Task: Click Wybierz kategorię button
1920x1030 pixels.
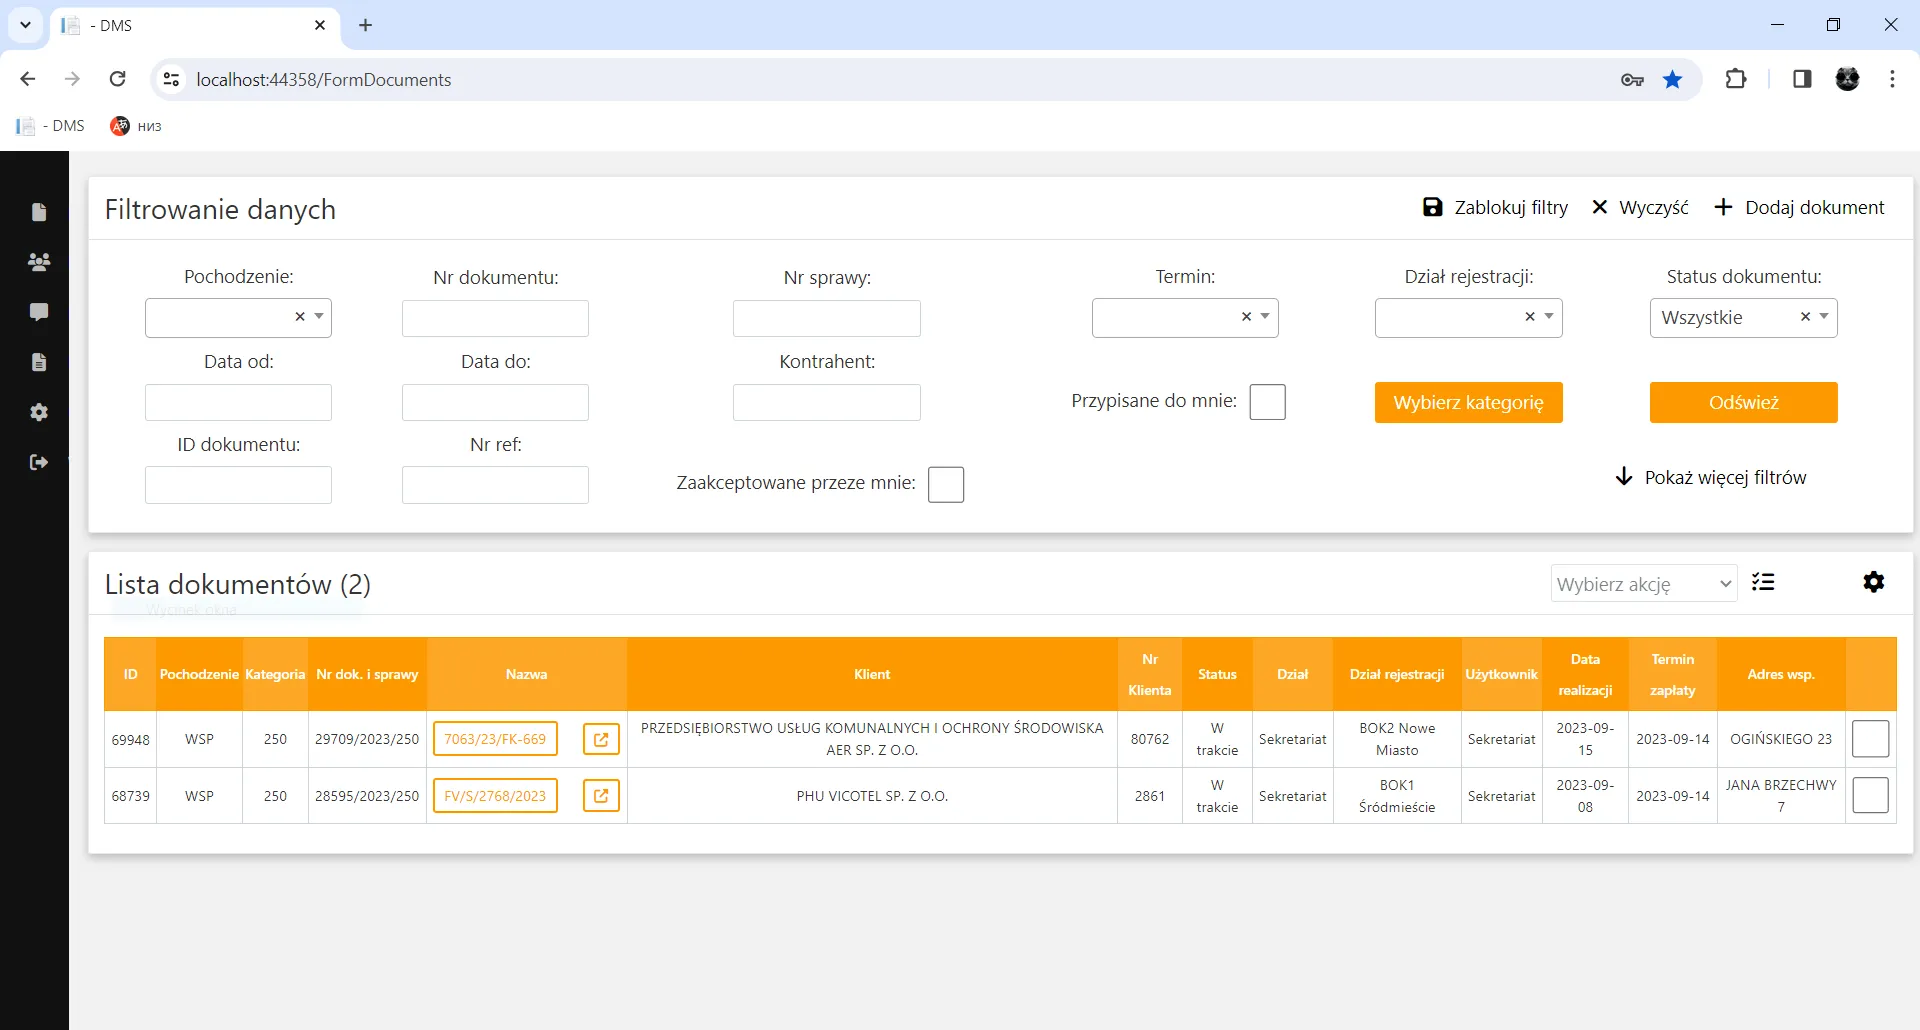Action: coord(1468,402)
